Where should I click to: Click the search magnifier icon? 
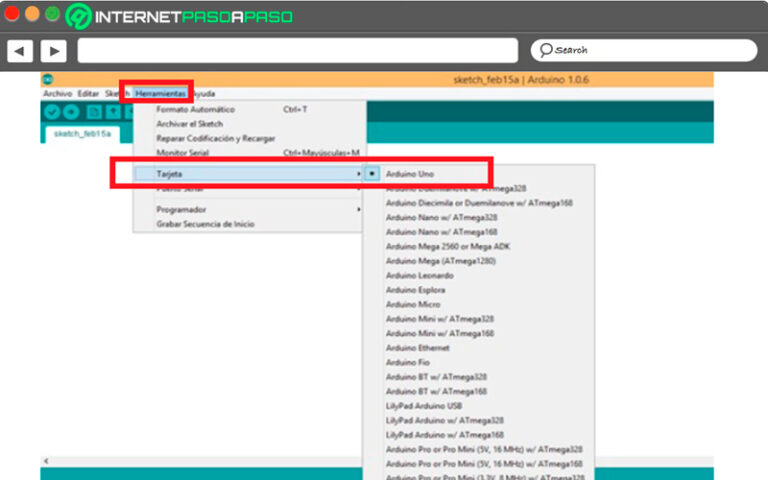(545, 50)
